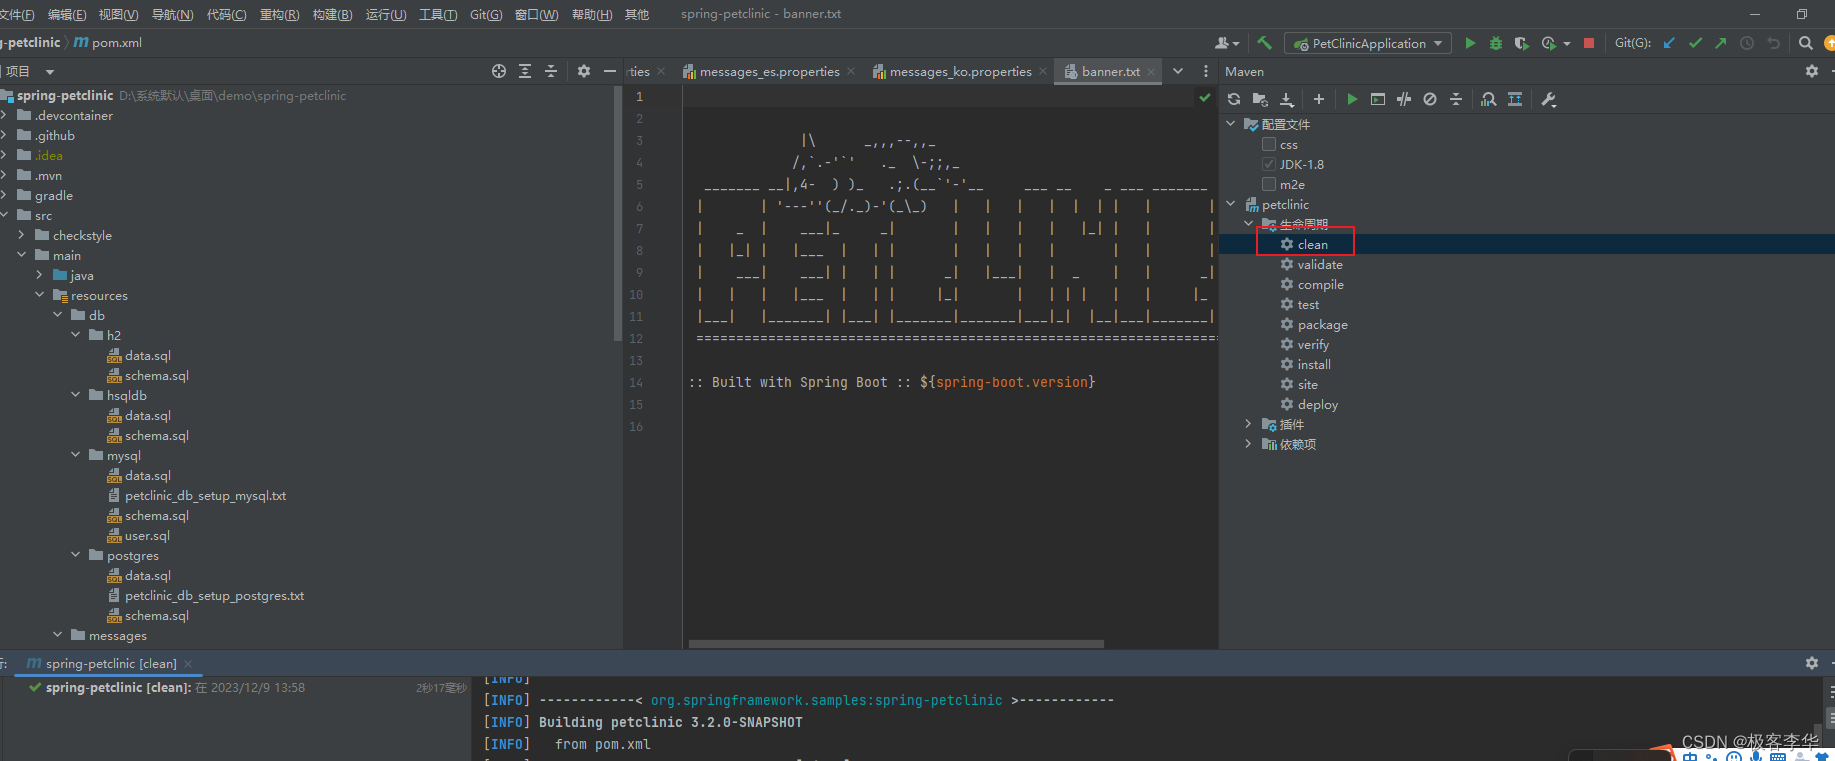This screenshot has height=761, width=1835.
Task: Run the selected Maven build with green arrow
Action: (x=1352, y=99)
